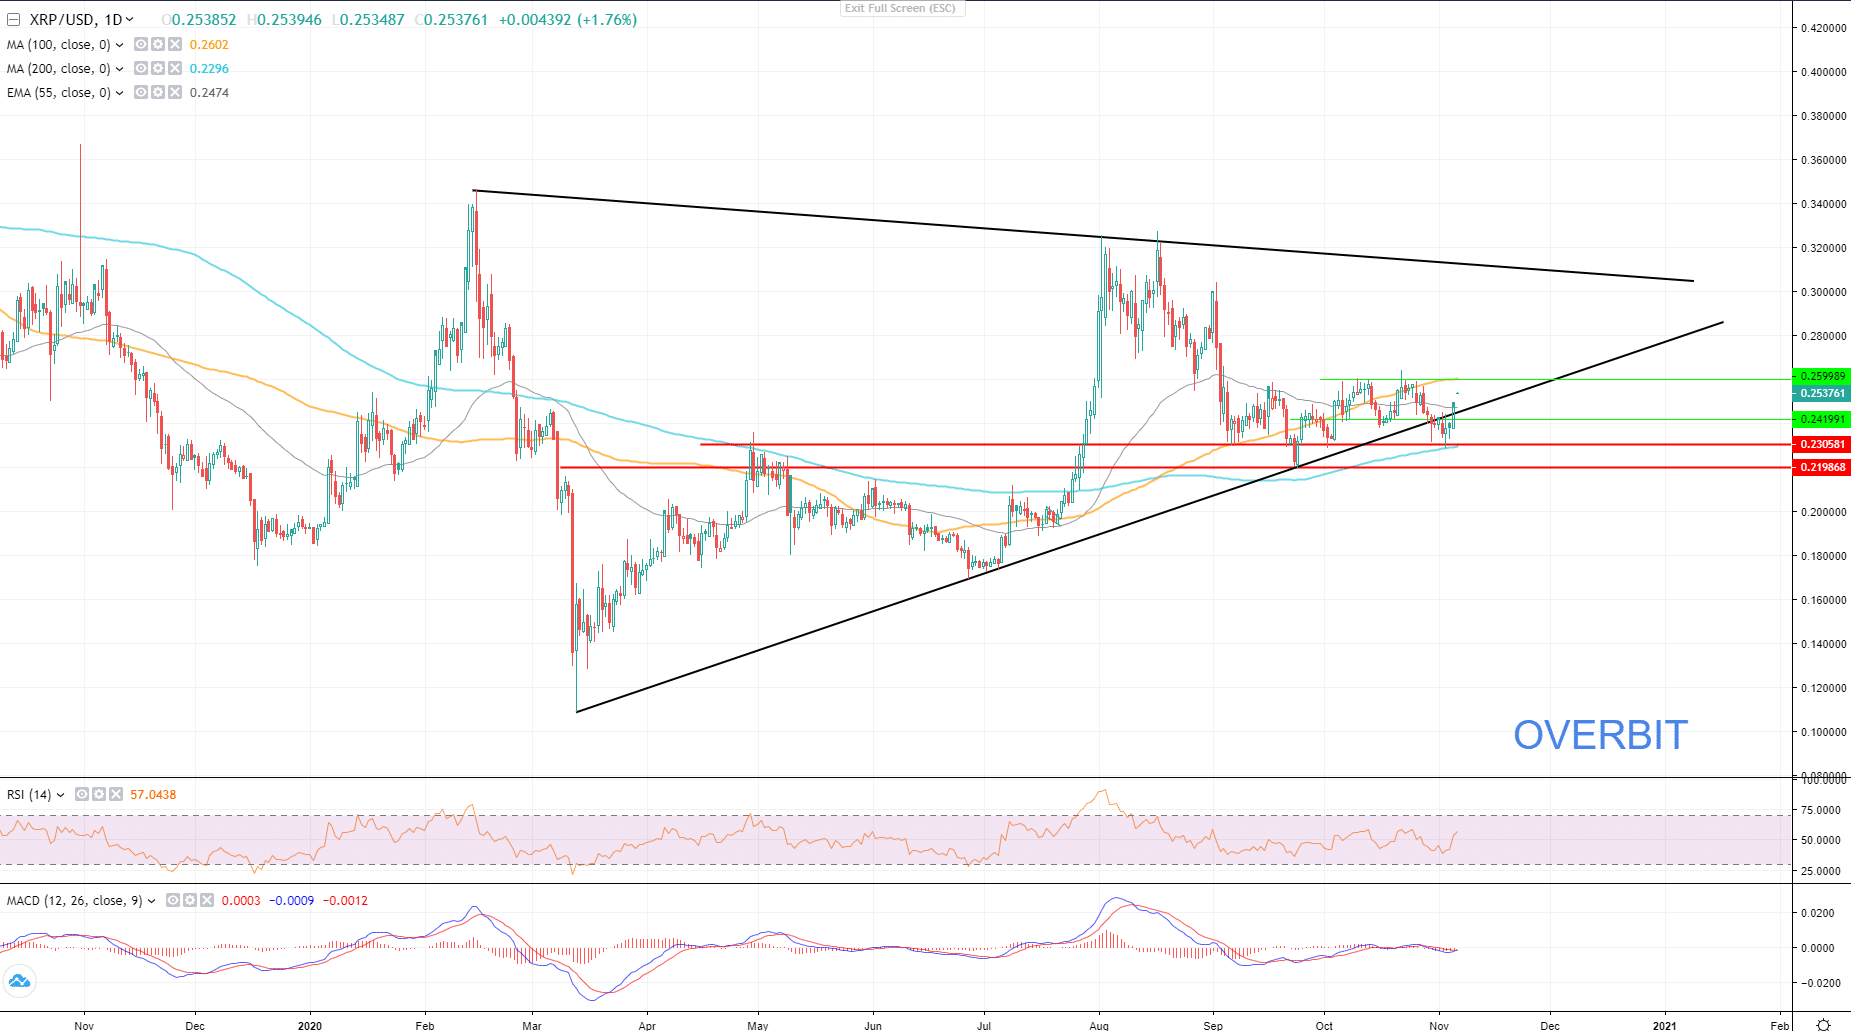Click the MACD line value -0.0009
The image size is (1851, 1031).
(292, 901)
